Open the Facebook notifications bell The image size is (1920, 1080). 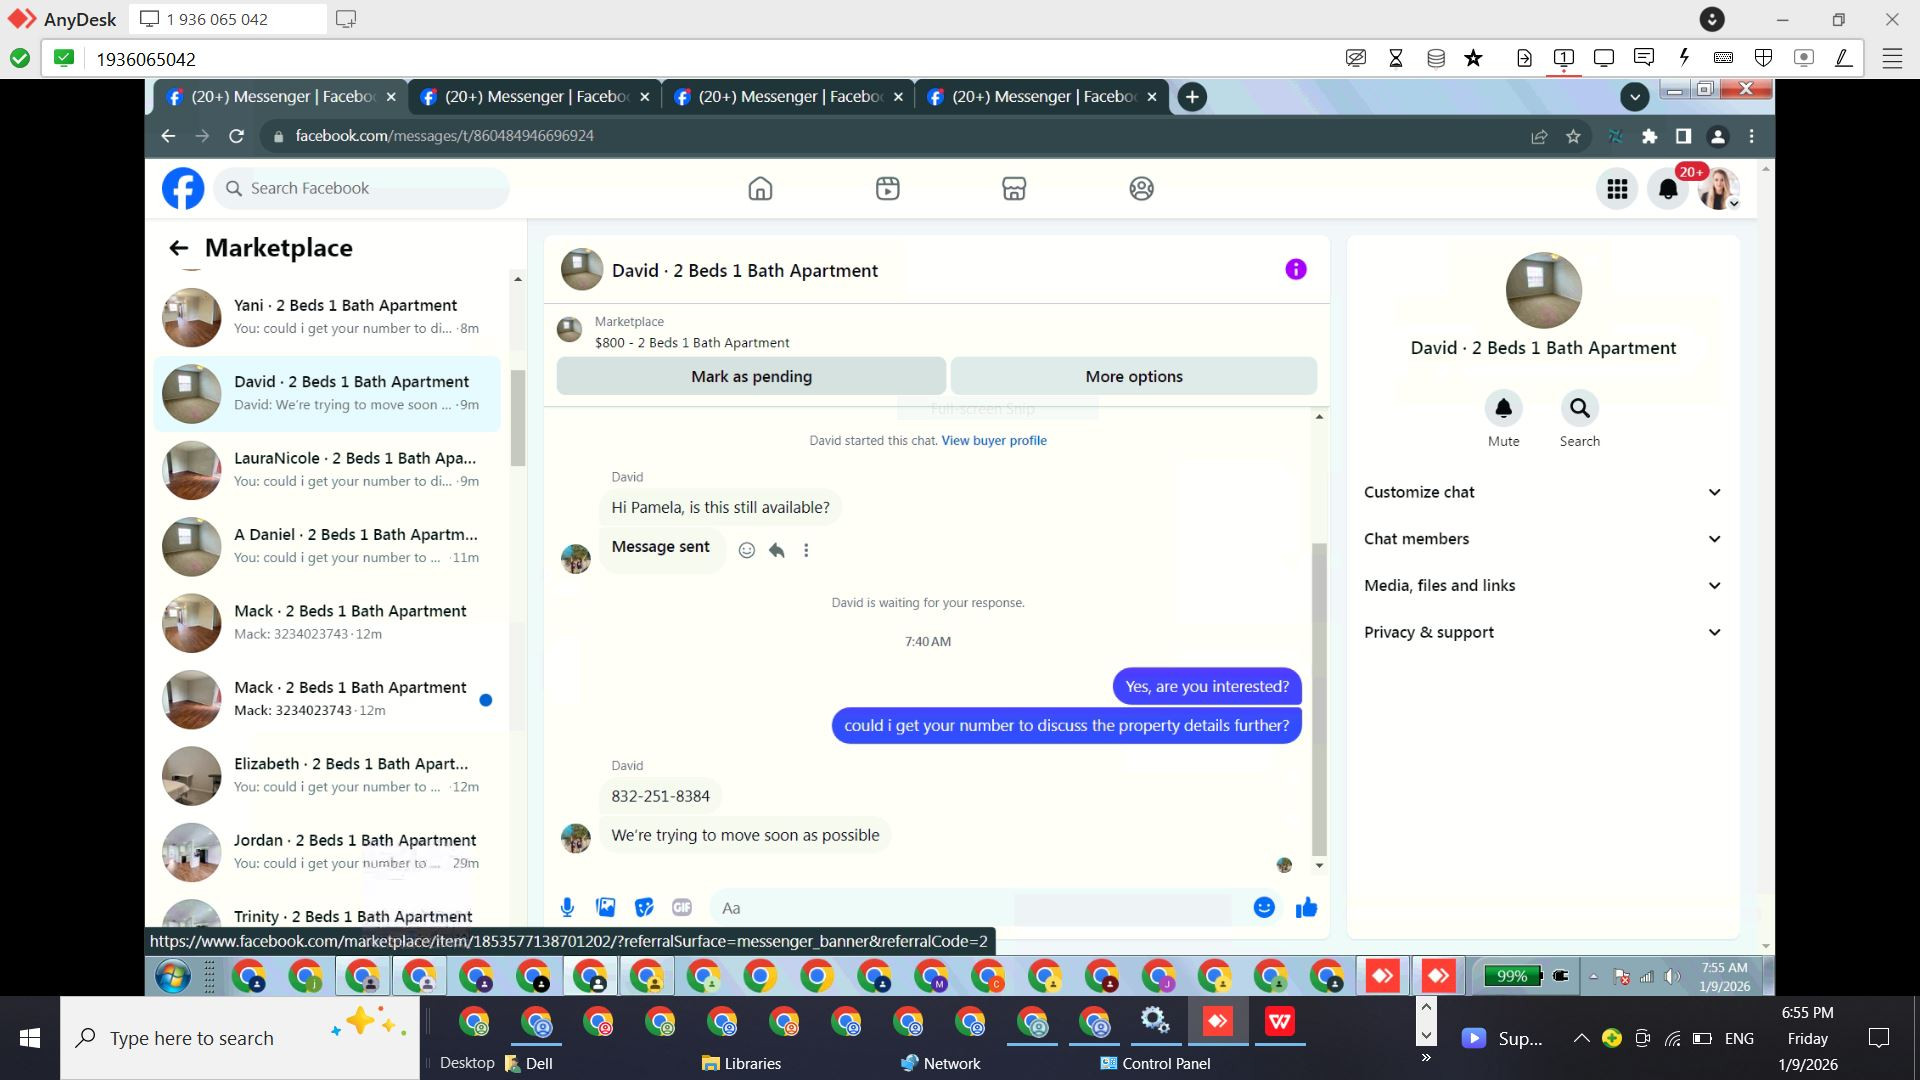click(1667, 189)
